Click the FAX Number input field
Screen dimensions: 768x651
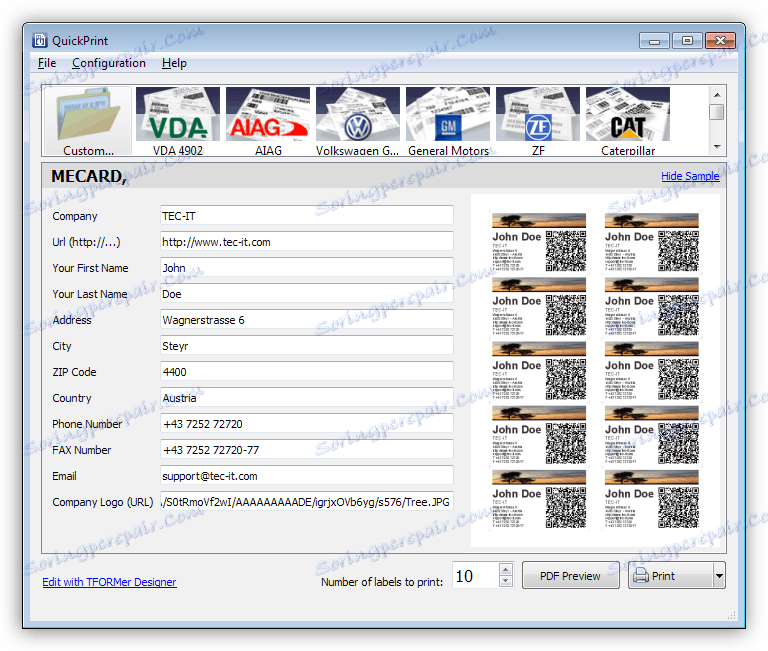[x=307, y=449]
